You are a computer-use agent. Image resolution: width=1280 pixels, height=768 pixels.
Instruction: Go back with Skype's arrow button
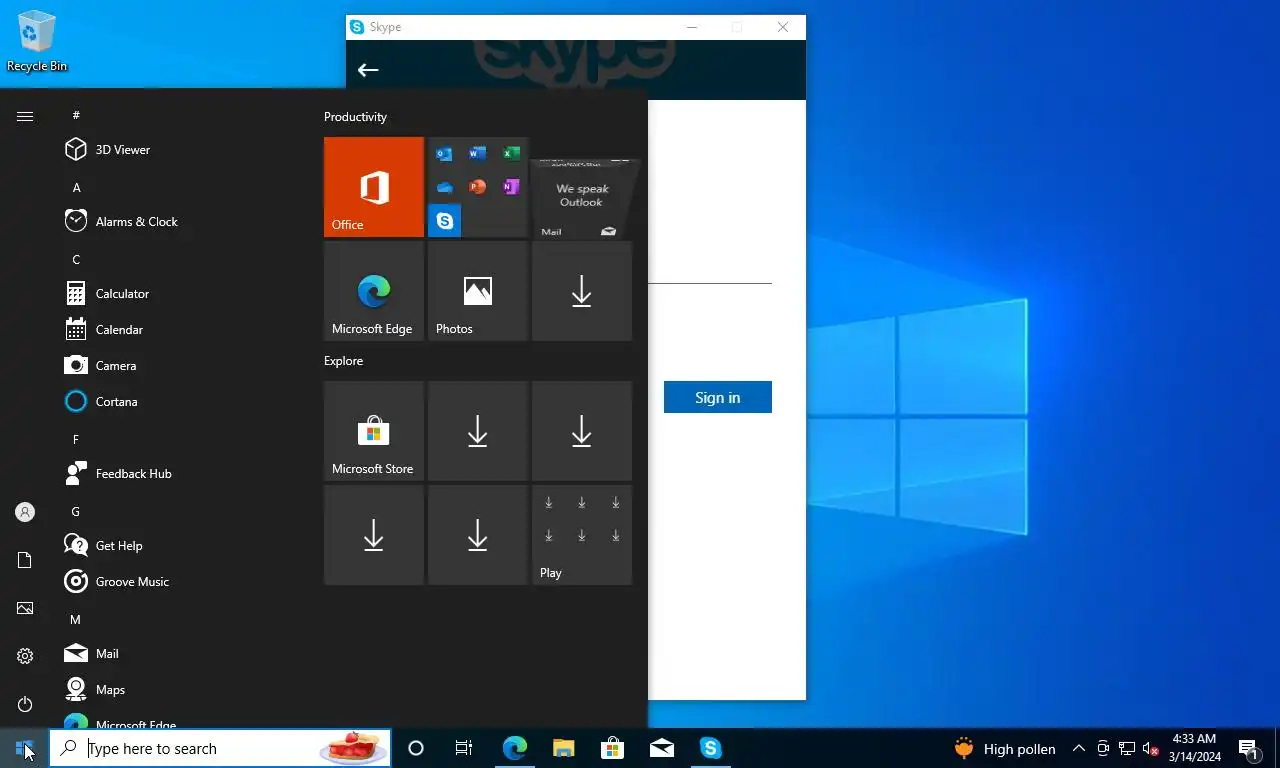tap(368, 70)
